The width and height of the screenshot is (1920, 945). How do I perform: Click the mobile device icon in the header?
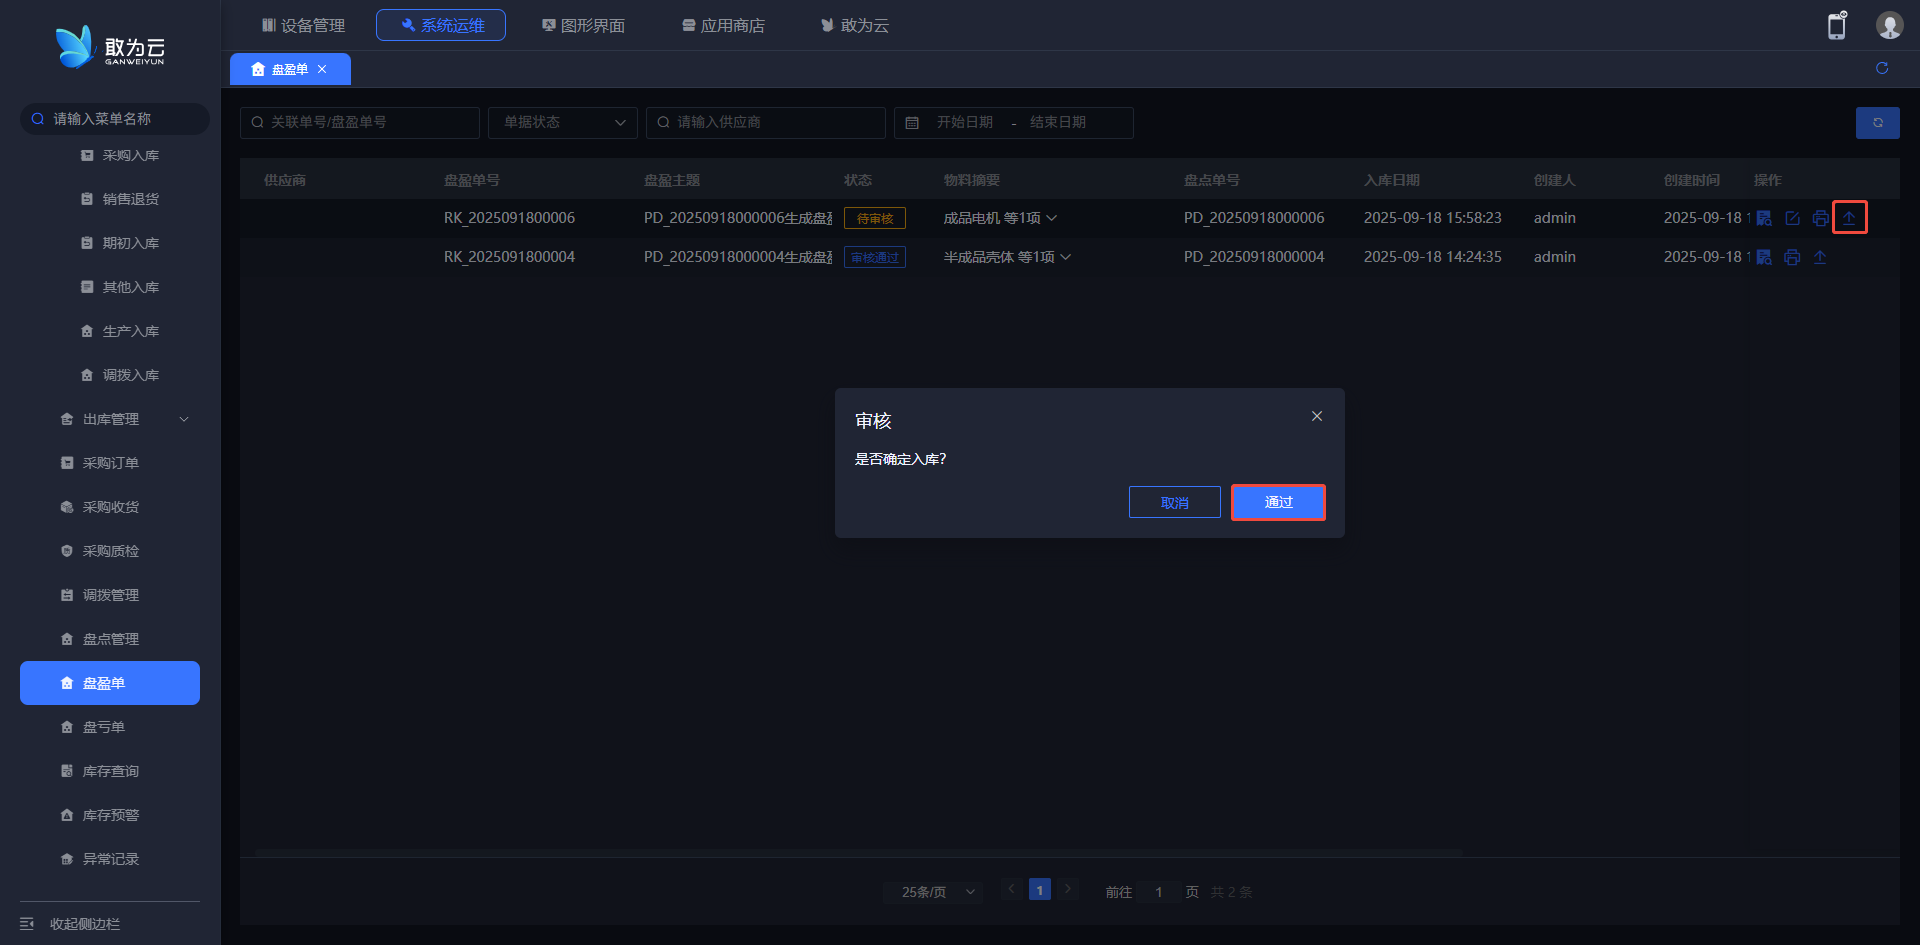(1837, 25)
